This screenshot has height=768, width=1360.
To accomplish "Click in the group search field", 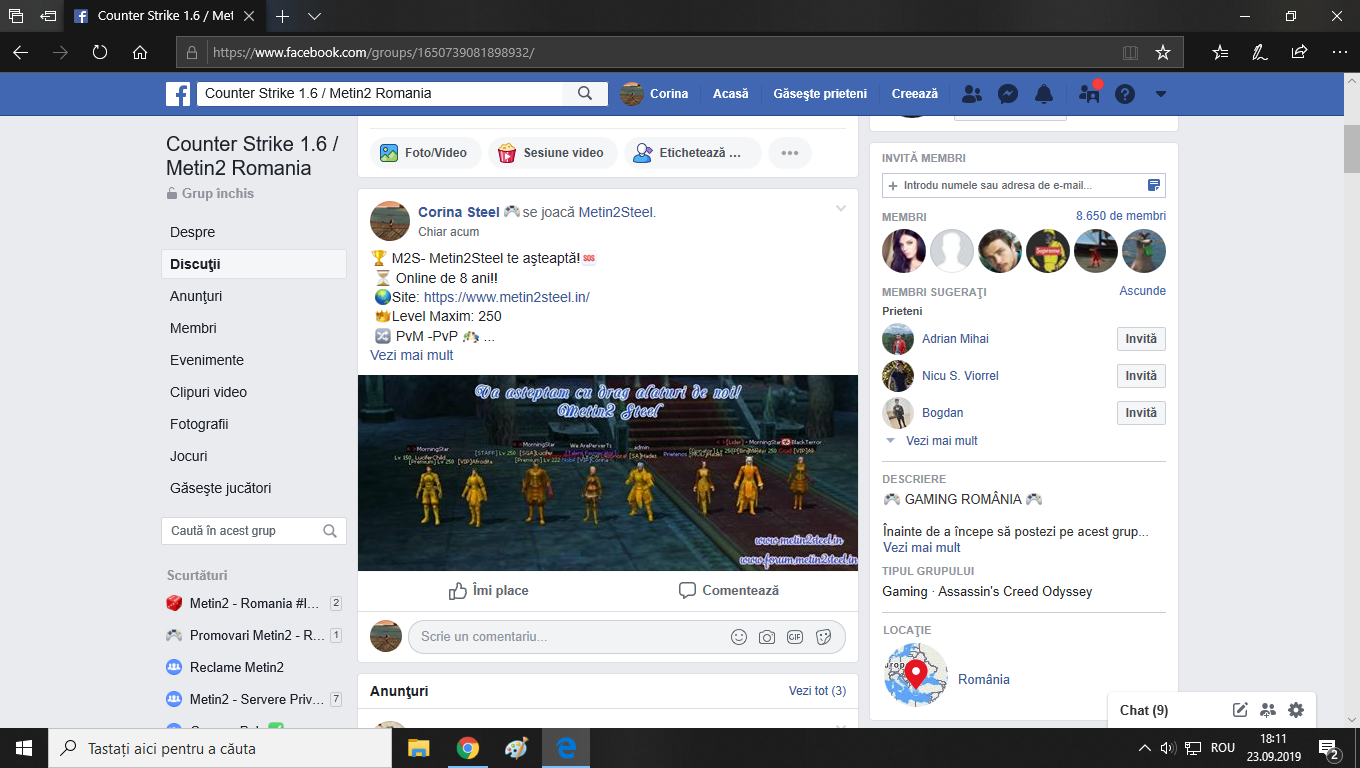I will (254, 531).
